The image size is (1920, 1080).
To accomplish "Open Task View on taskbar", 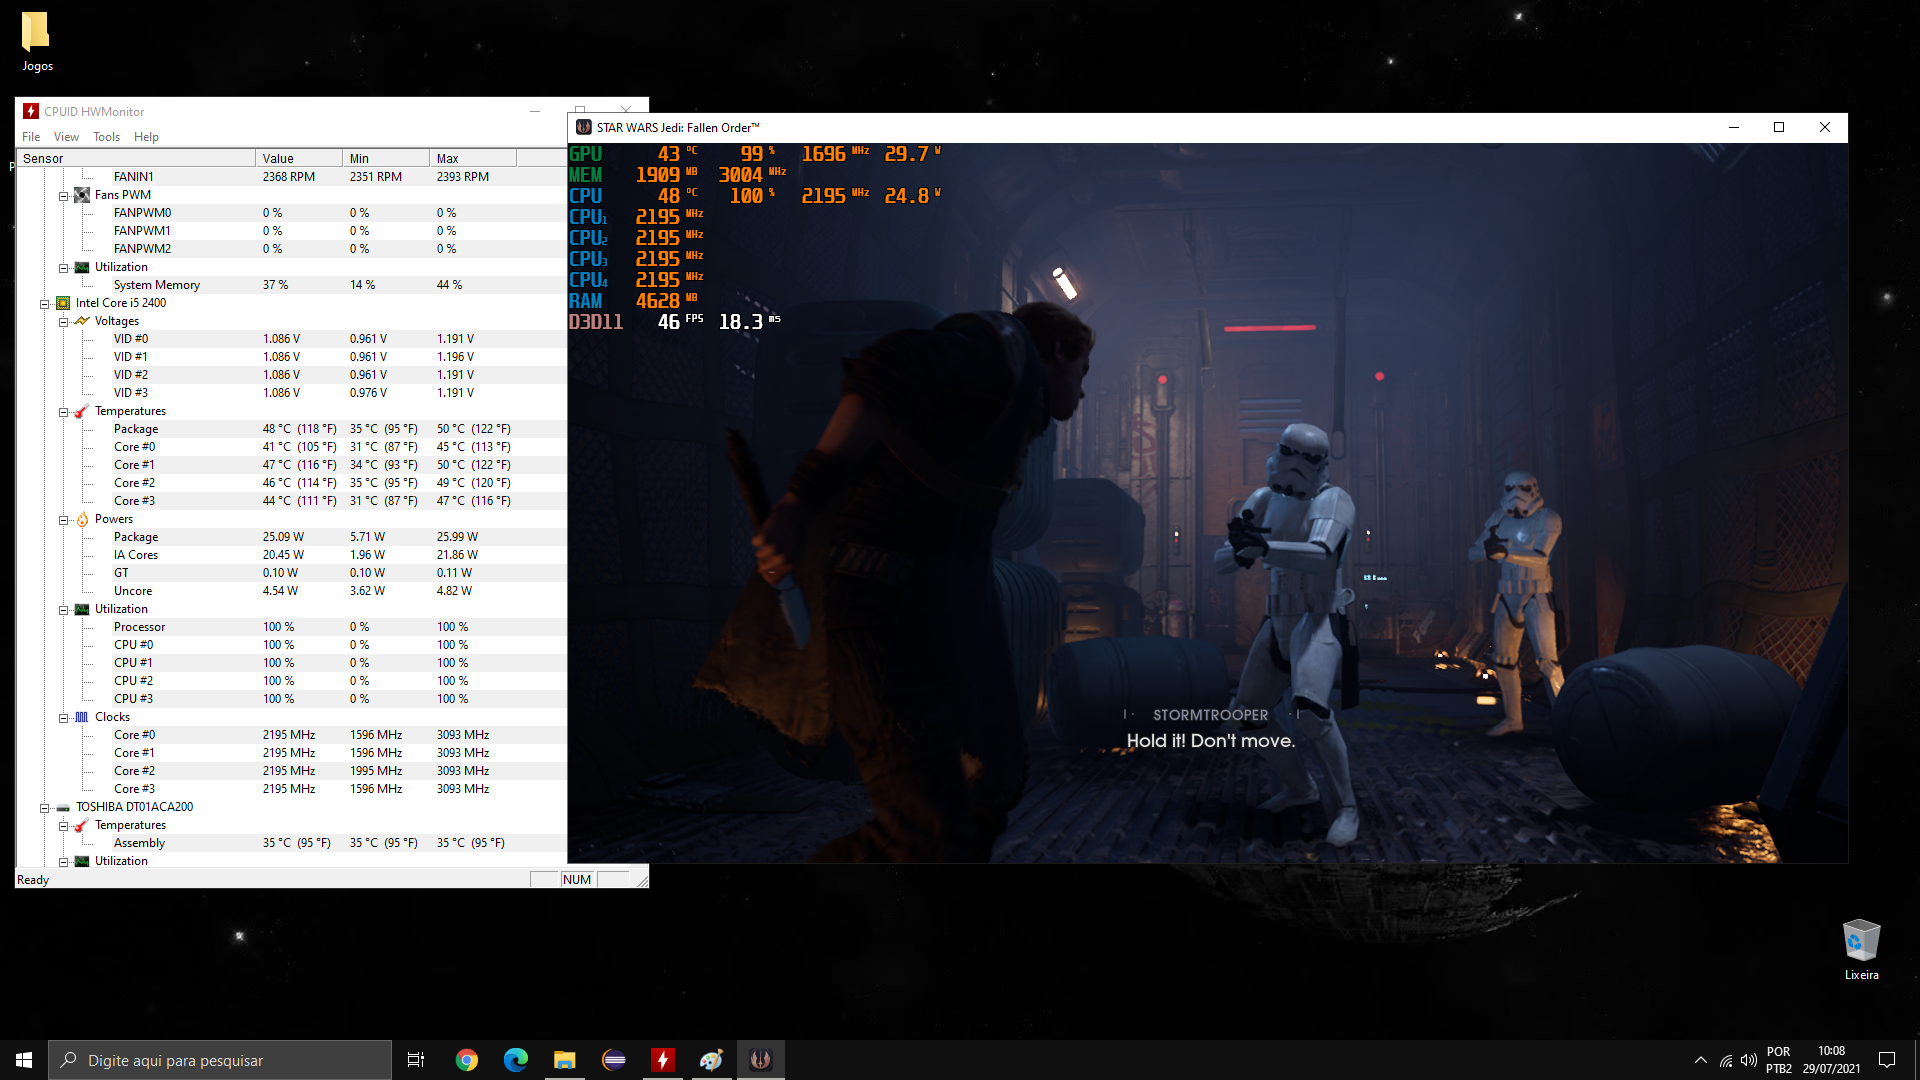I will pyautogui.click(x=416, y=1060).
